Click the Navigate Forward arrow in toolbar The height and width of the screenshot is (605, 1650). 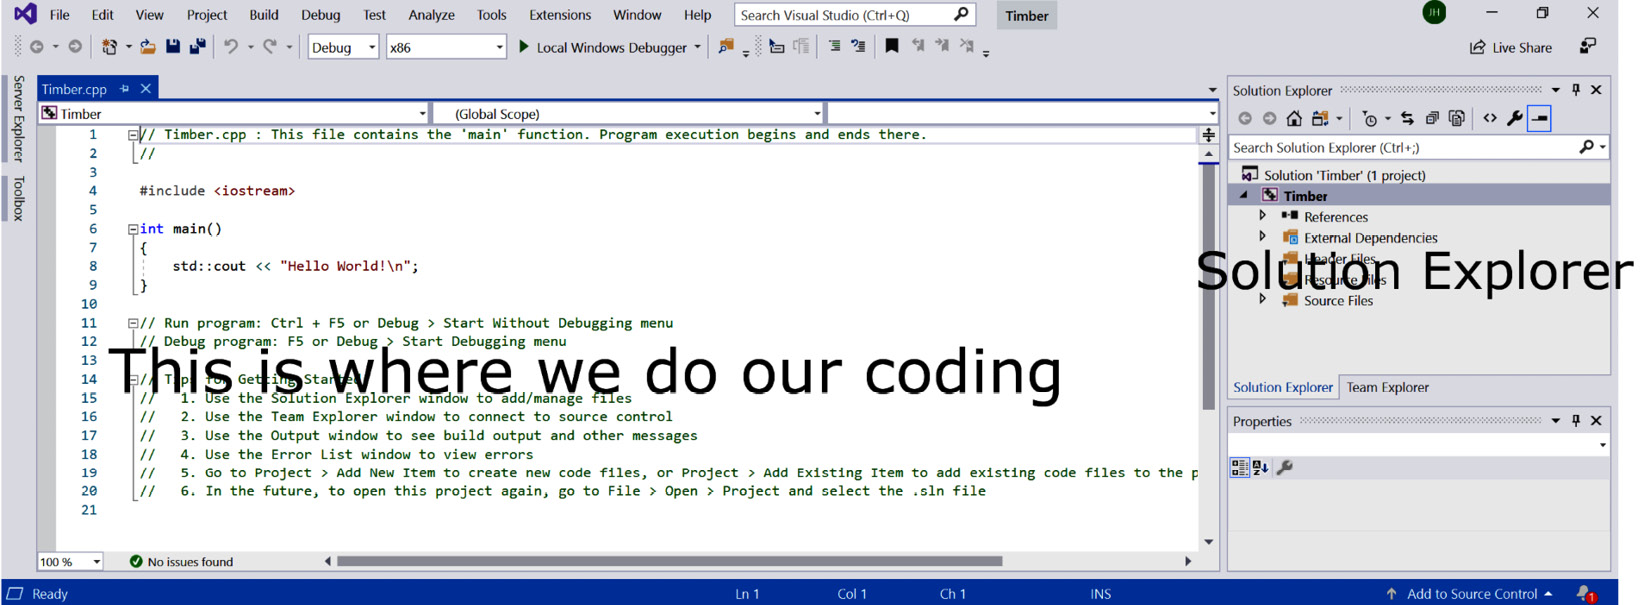(x=75, y=47)
